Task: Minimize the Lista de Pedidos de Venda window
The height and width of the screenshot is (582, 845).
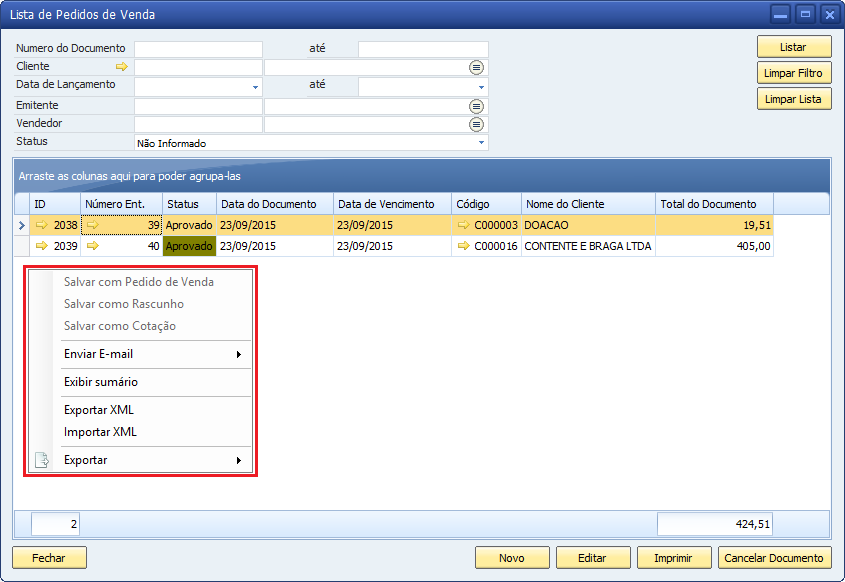Action: [x=780, y=15]
